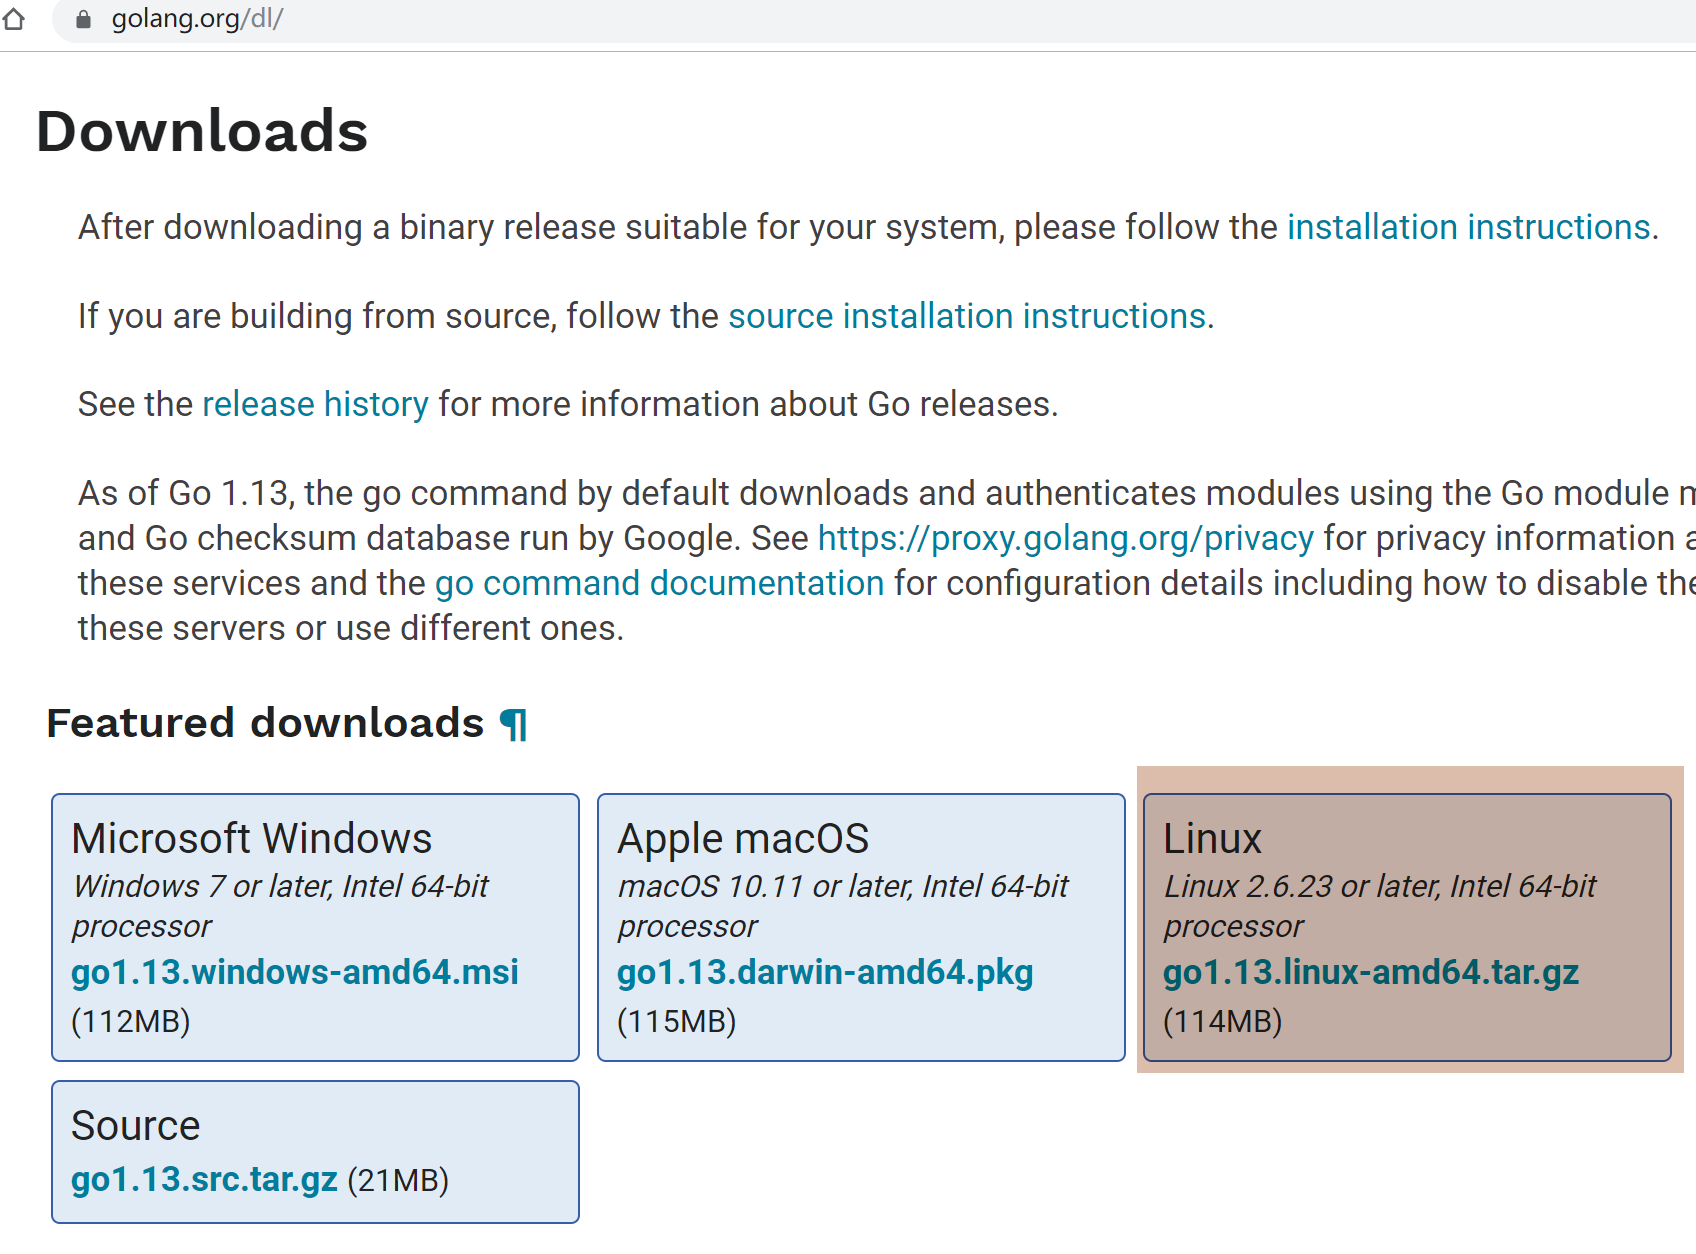This screenshot has height=1254, width=1696.
Task: Click the padlock site security icon
Action: [x=84, y=19]
